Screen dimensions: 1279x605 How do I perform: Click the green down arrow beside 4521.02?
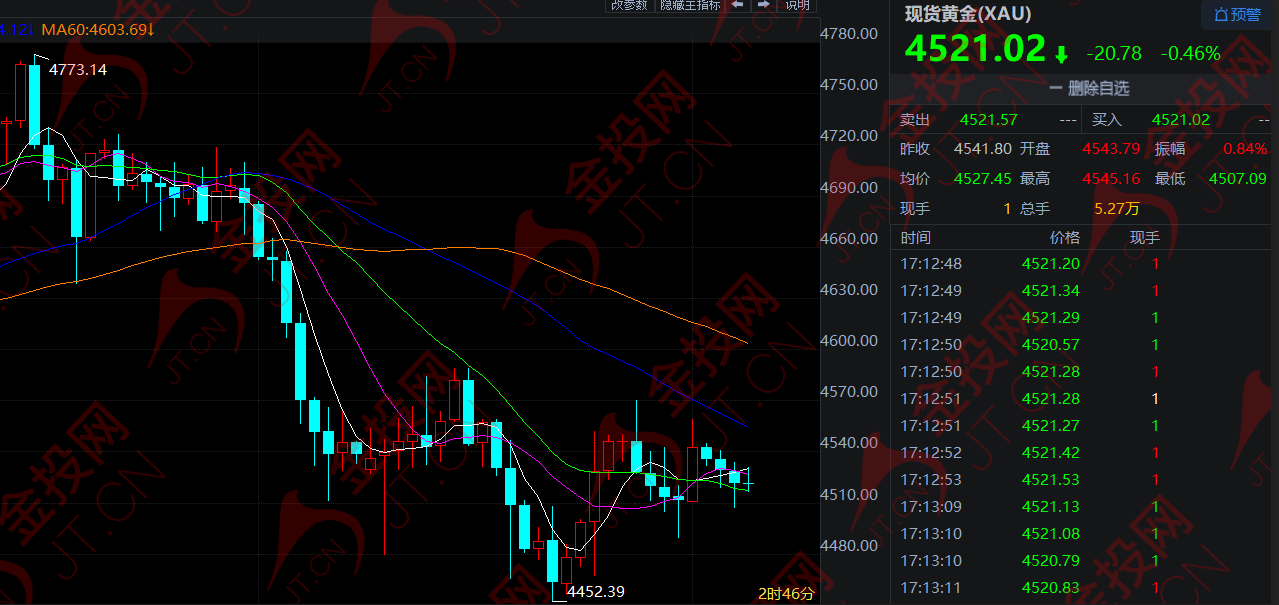tap(1061, 53)
